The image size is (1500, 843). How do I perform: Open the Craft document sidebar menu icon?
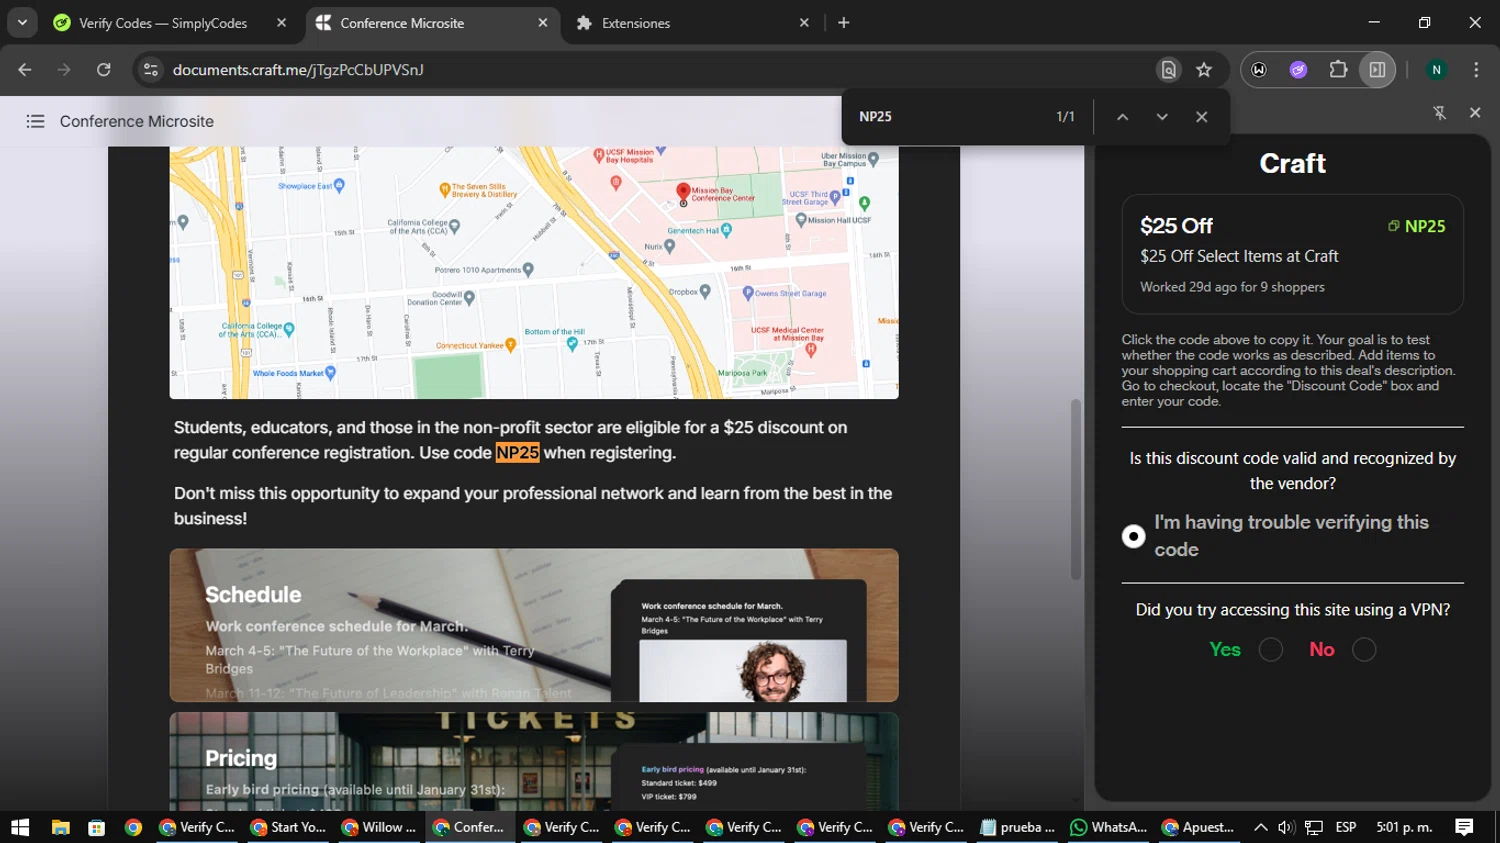(x=35, y=121)
